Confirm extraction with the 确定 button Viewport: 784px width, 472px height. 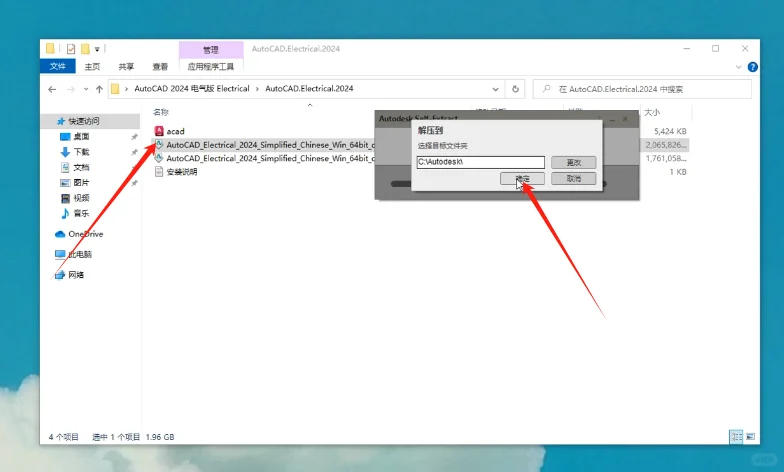click(522, 178)
